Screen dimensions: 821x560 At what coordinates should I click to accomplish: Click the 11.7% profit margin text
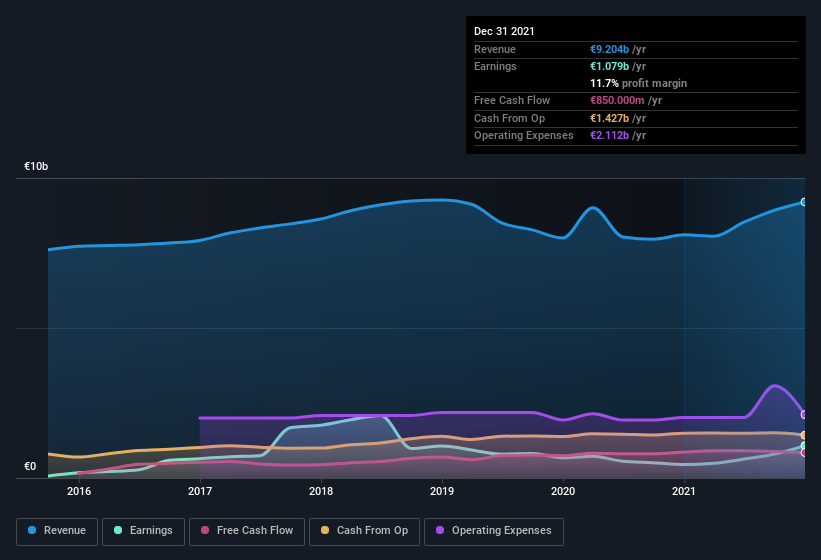(638, 83)
